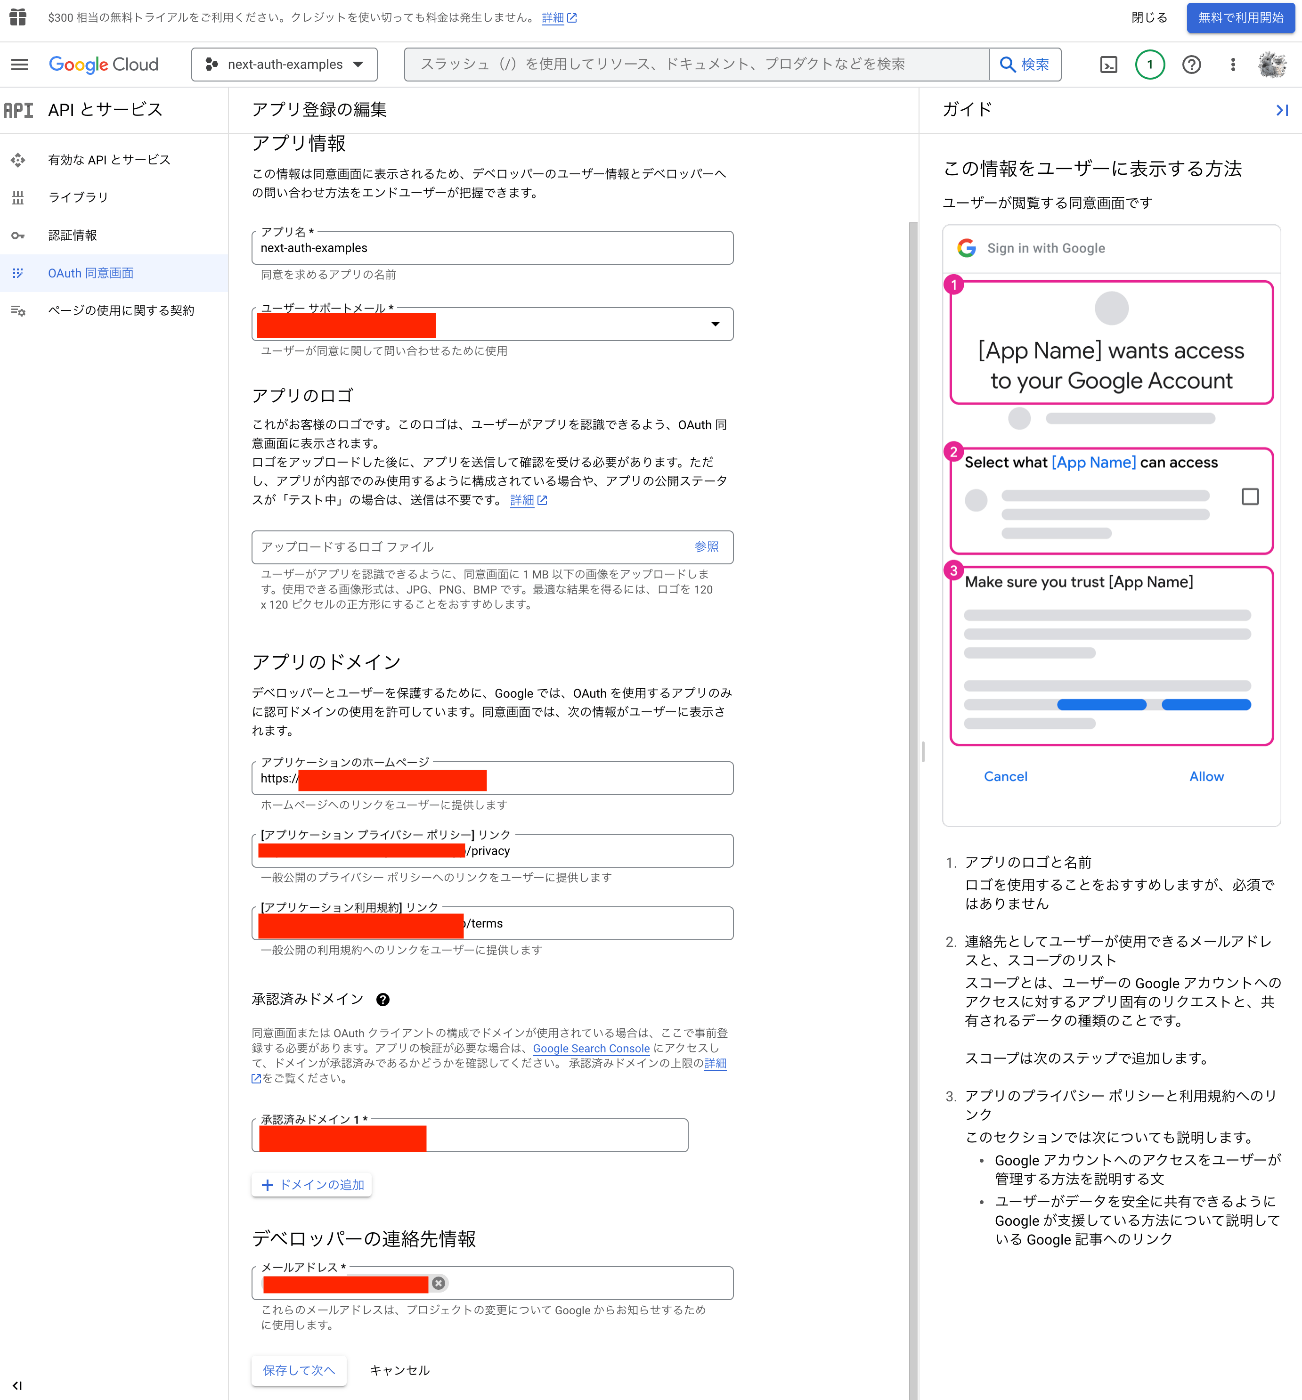Open the help question mark icon
Screen dimensions: 1302x1400
coord(1191,64)
